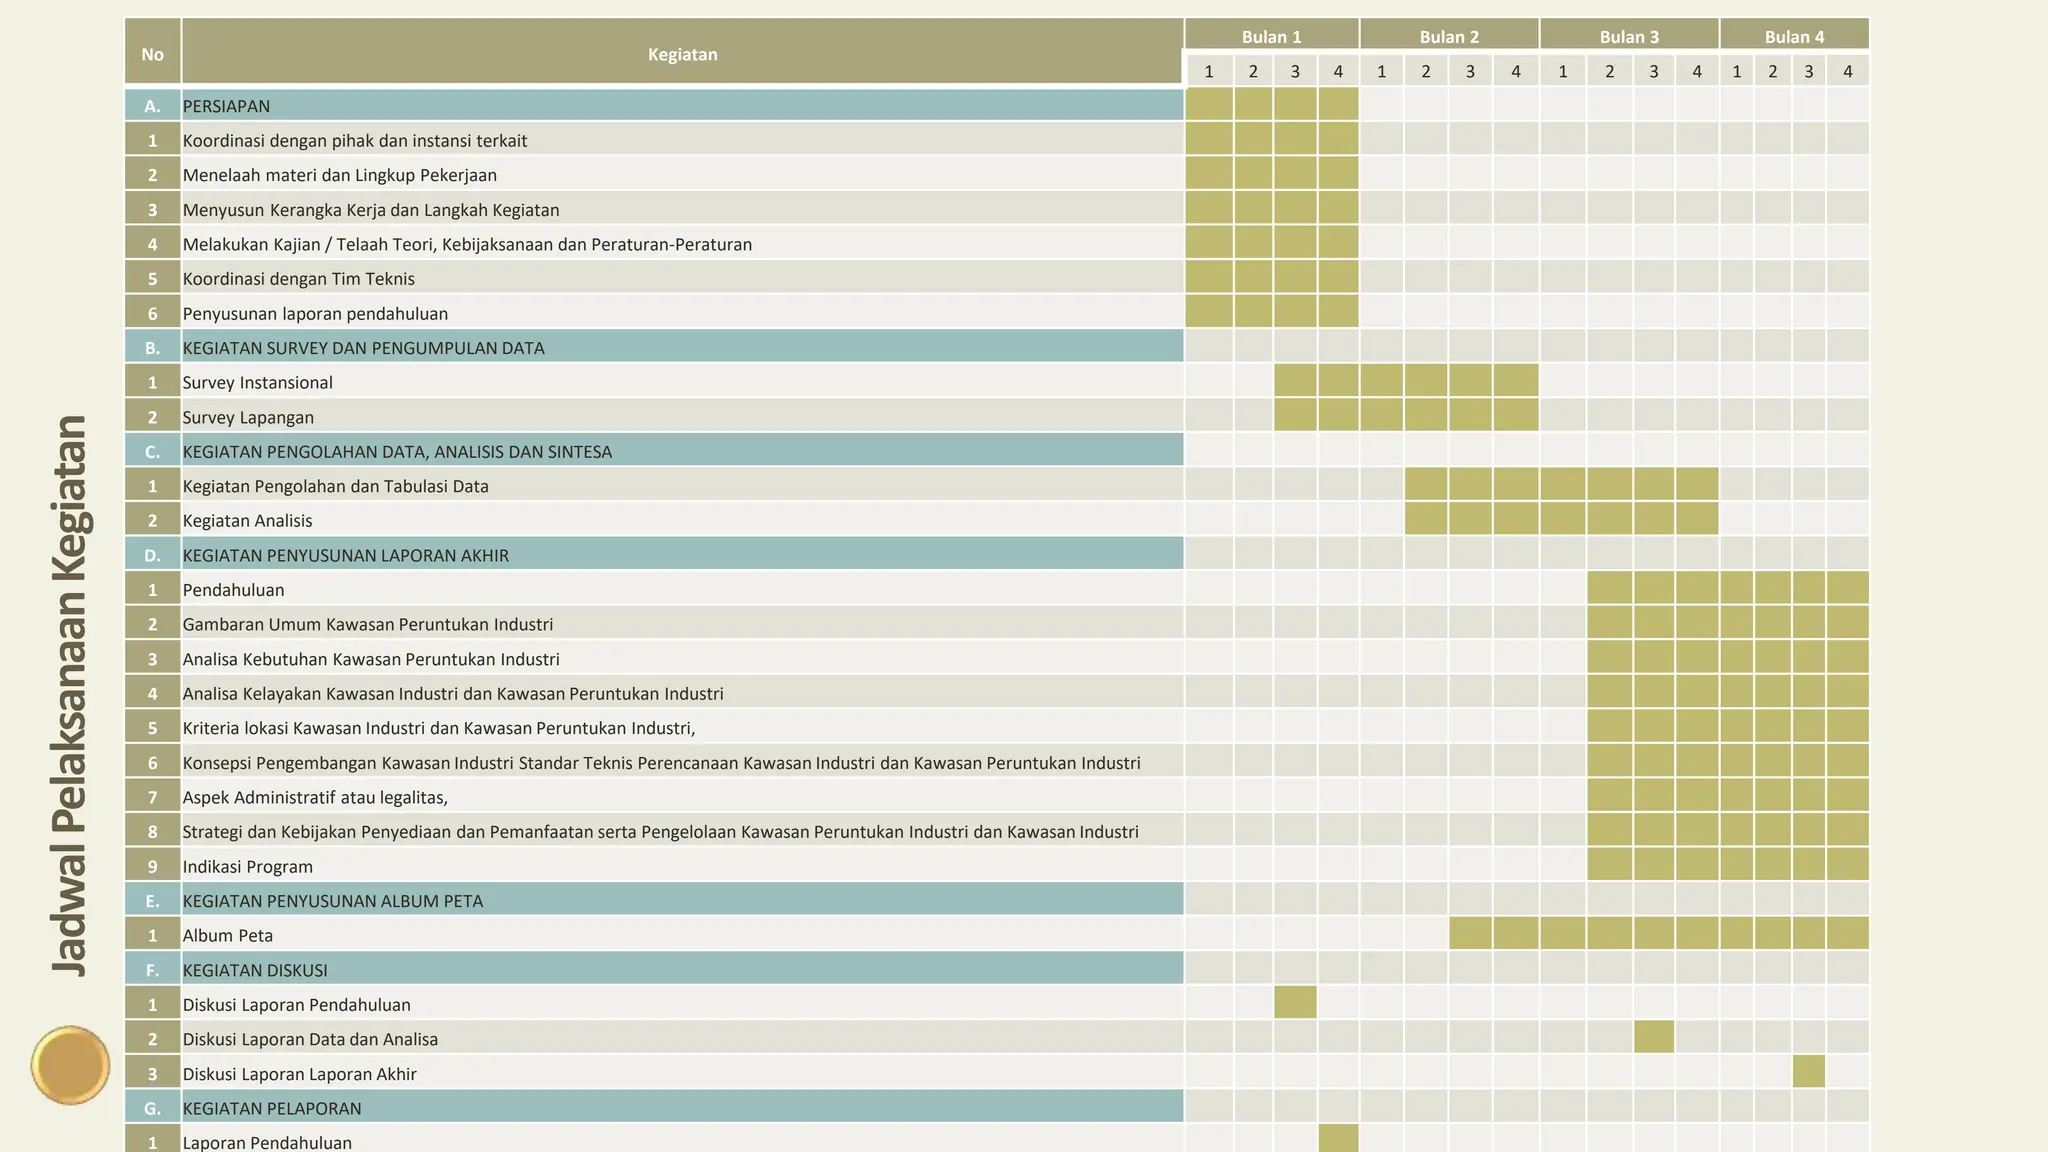
Task: Click Jadwal Pelaksanaan Kegiatan vertical title
Action: (x=70, y=695)
